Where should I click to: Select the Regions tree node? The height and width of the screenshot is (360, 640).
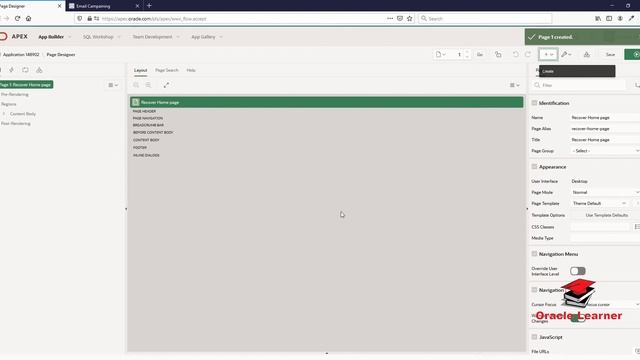(x=9, y=104)
